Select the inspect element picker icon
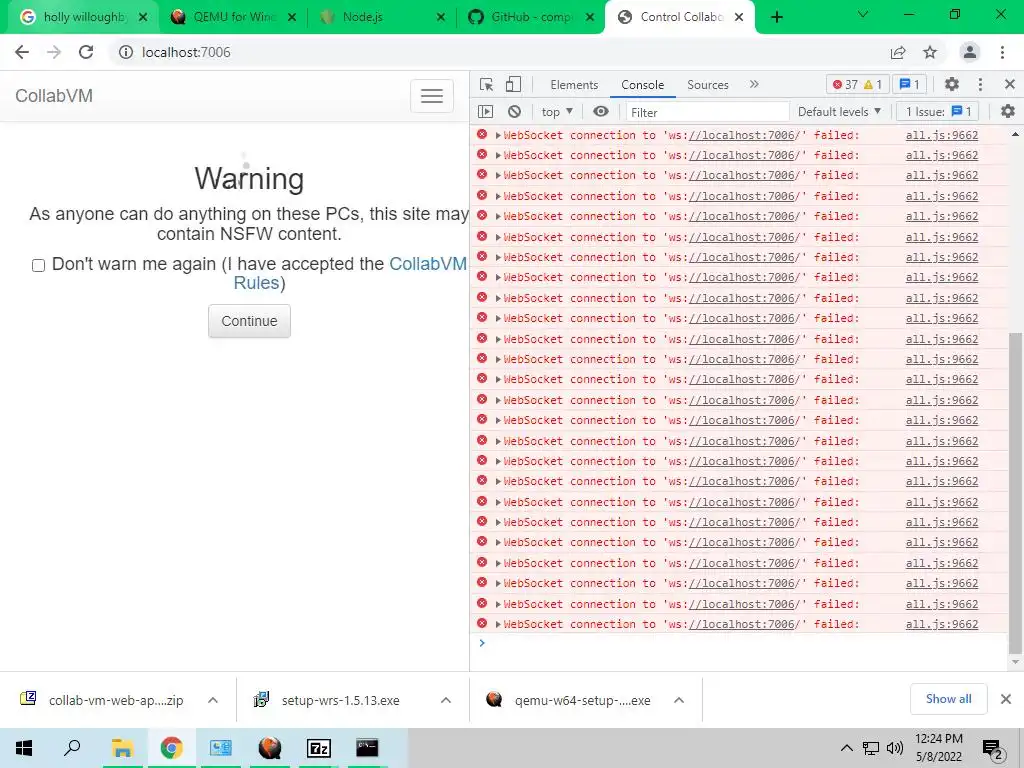This screenshot has height=768, width=1024. tap(486, 84)
